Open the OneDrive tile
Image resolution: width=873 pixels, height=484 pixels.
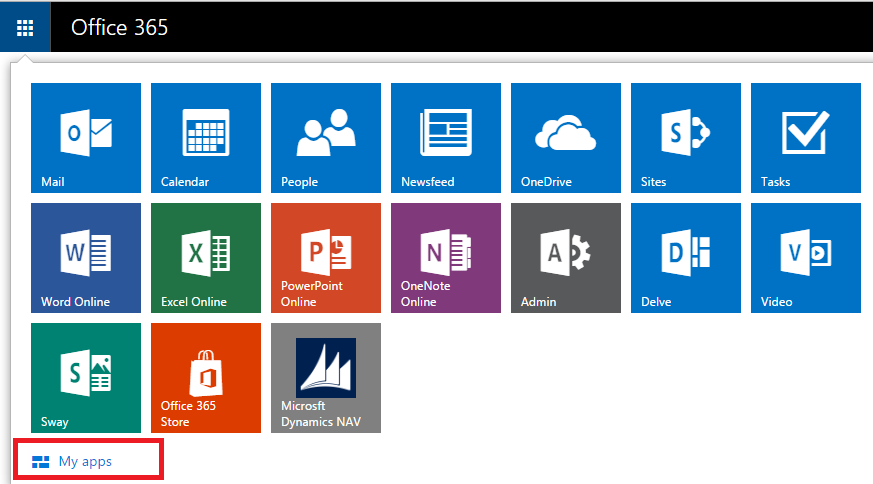[x=566, y=138]
